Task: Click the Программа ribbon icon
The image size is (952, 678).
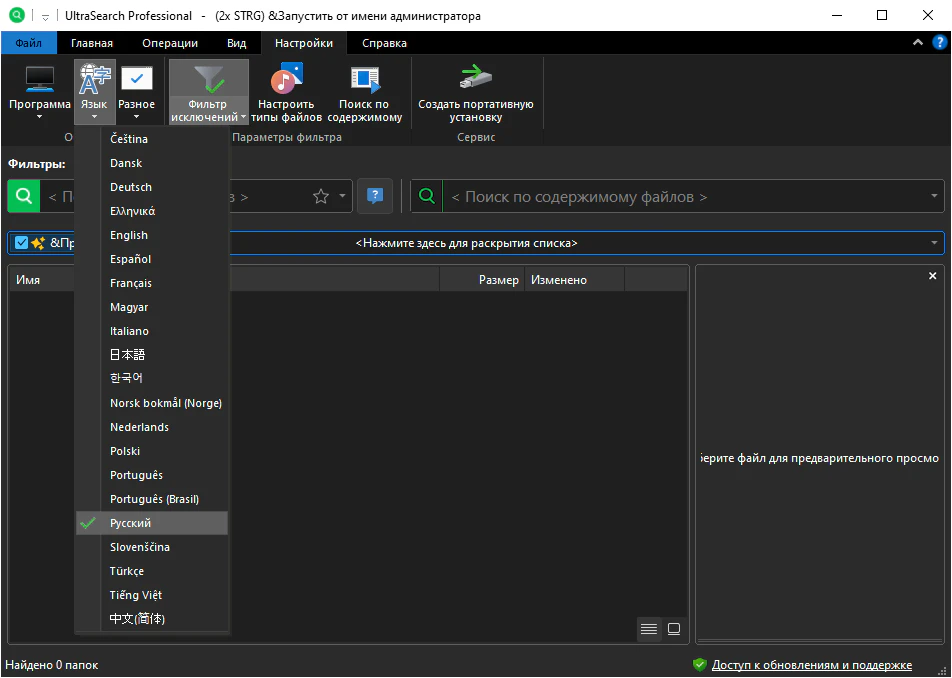Action: (39, 80)
